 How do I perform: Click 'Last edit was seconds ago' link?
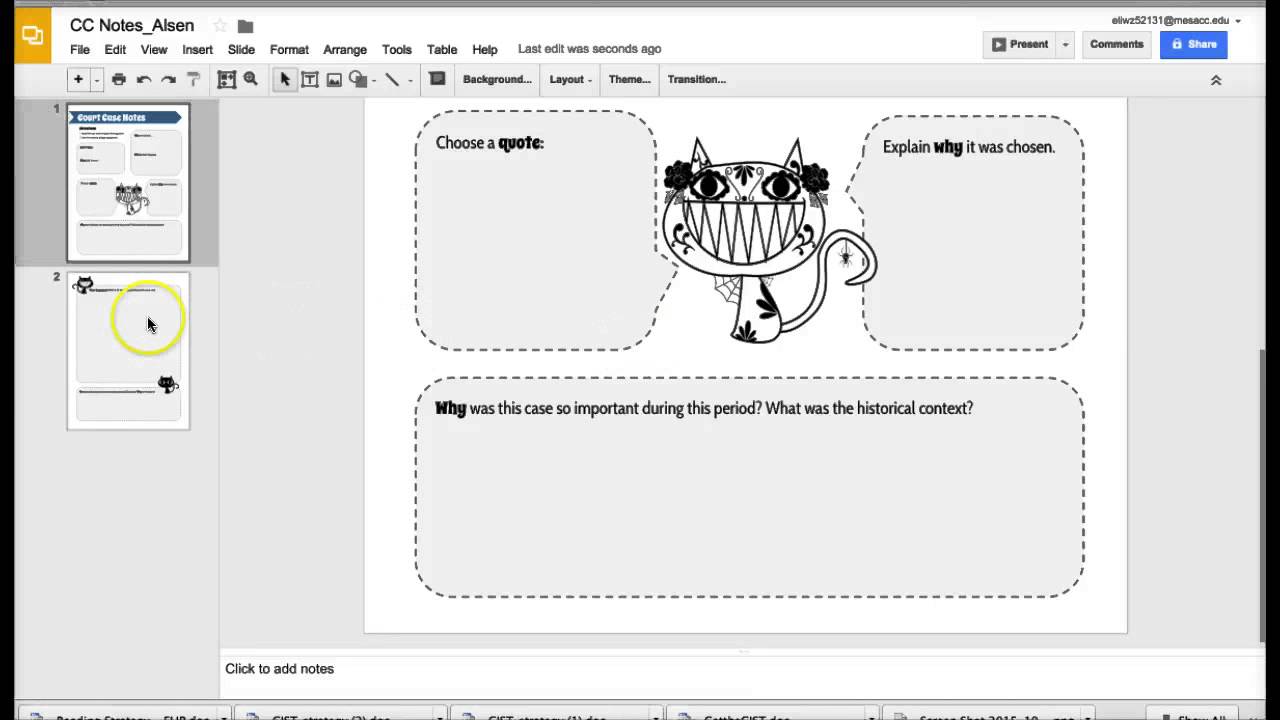pos(589,48)
